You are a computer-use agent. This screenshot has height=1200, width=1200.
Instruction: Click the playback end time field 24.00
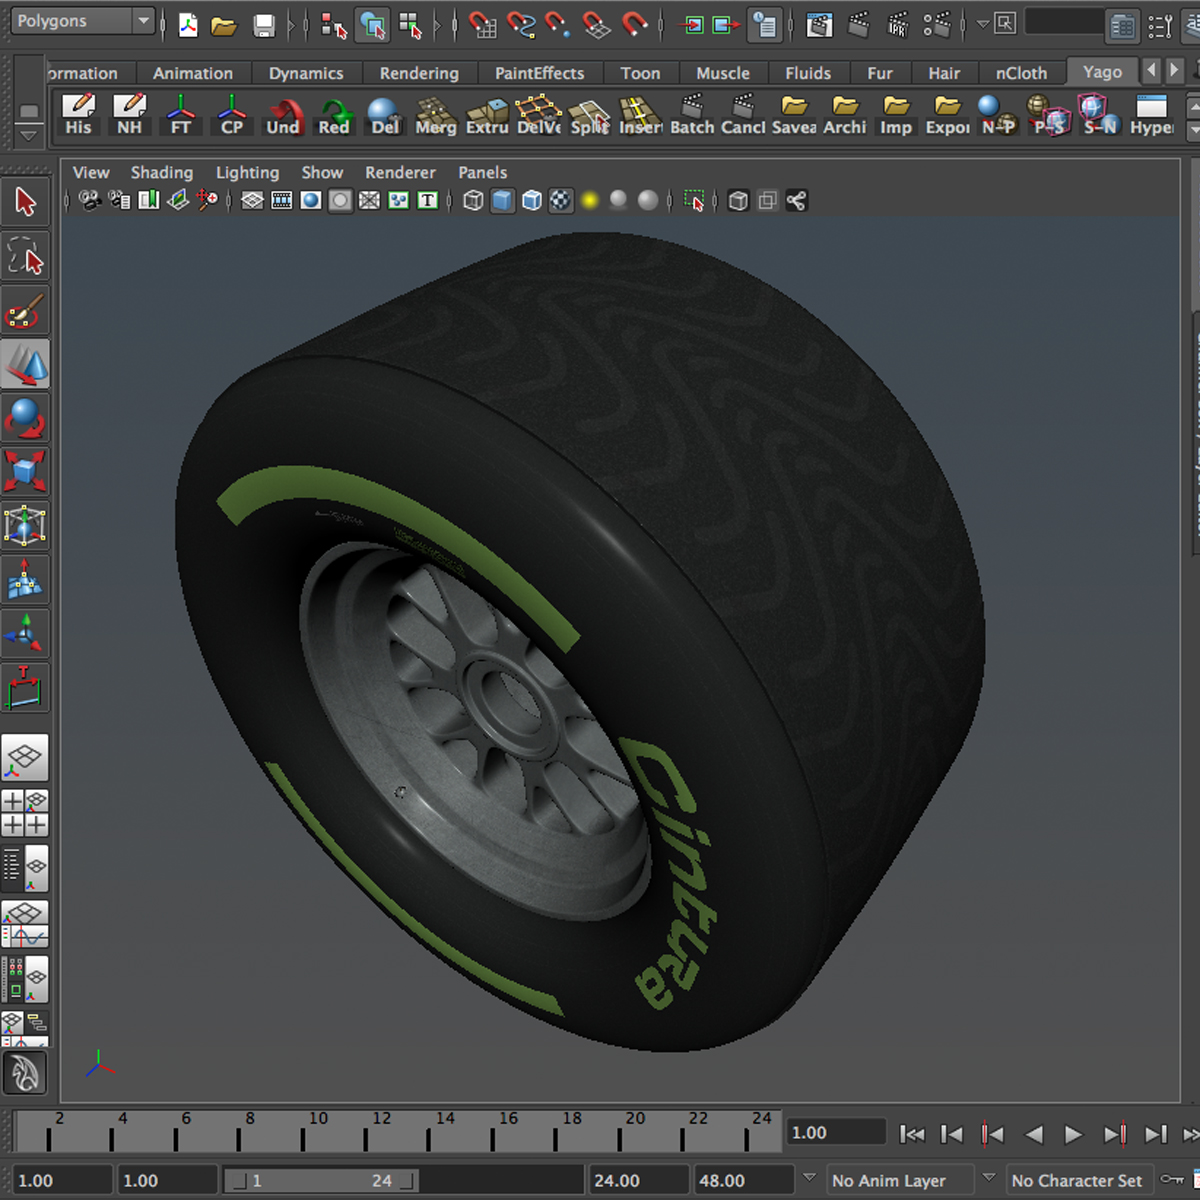638,1180
